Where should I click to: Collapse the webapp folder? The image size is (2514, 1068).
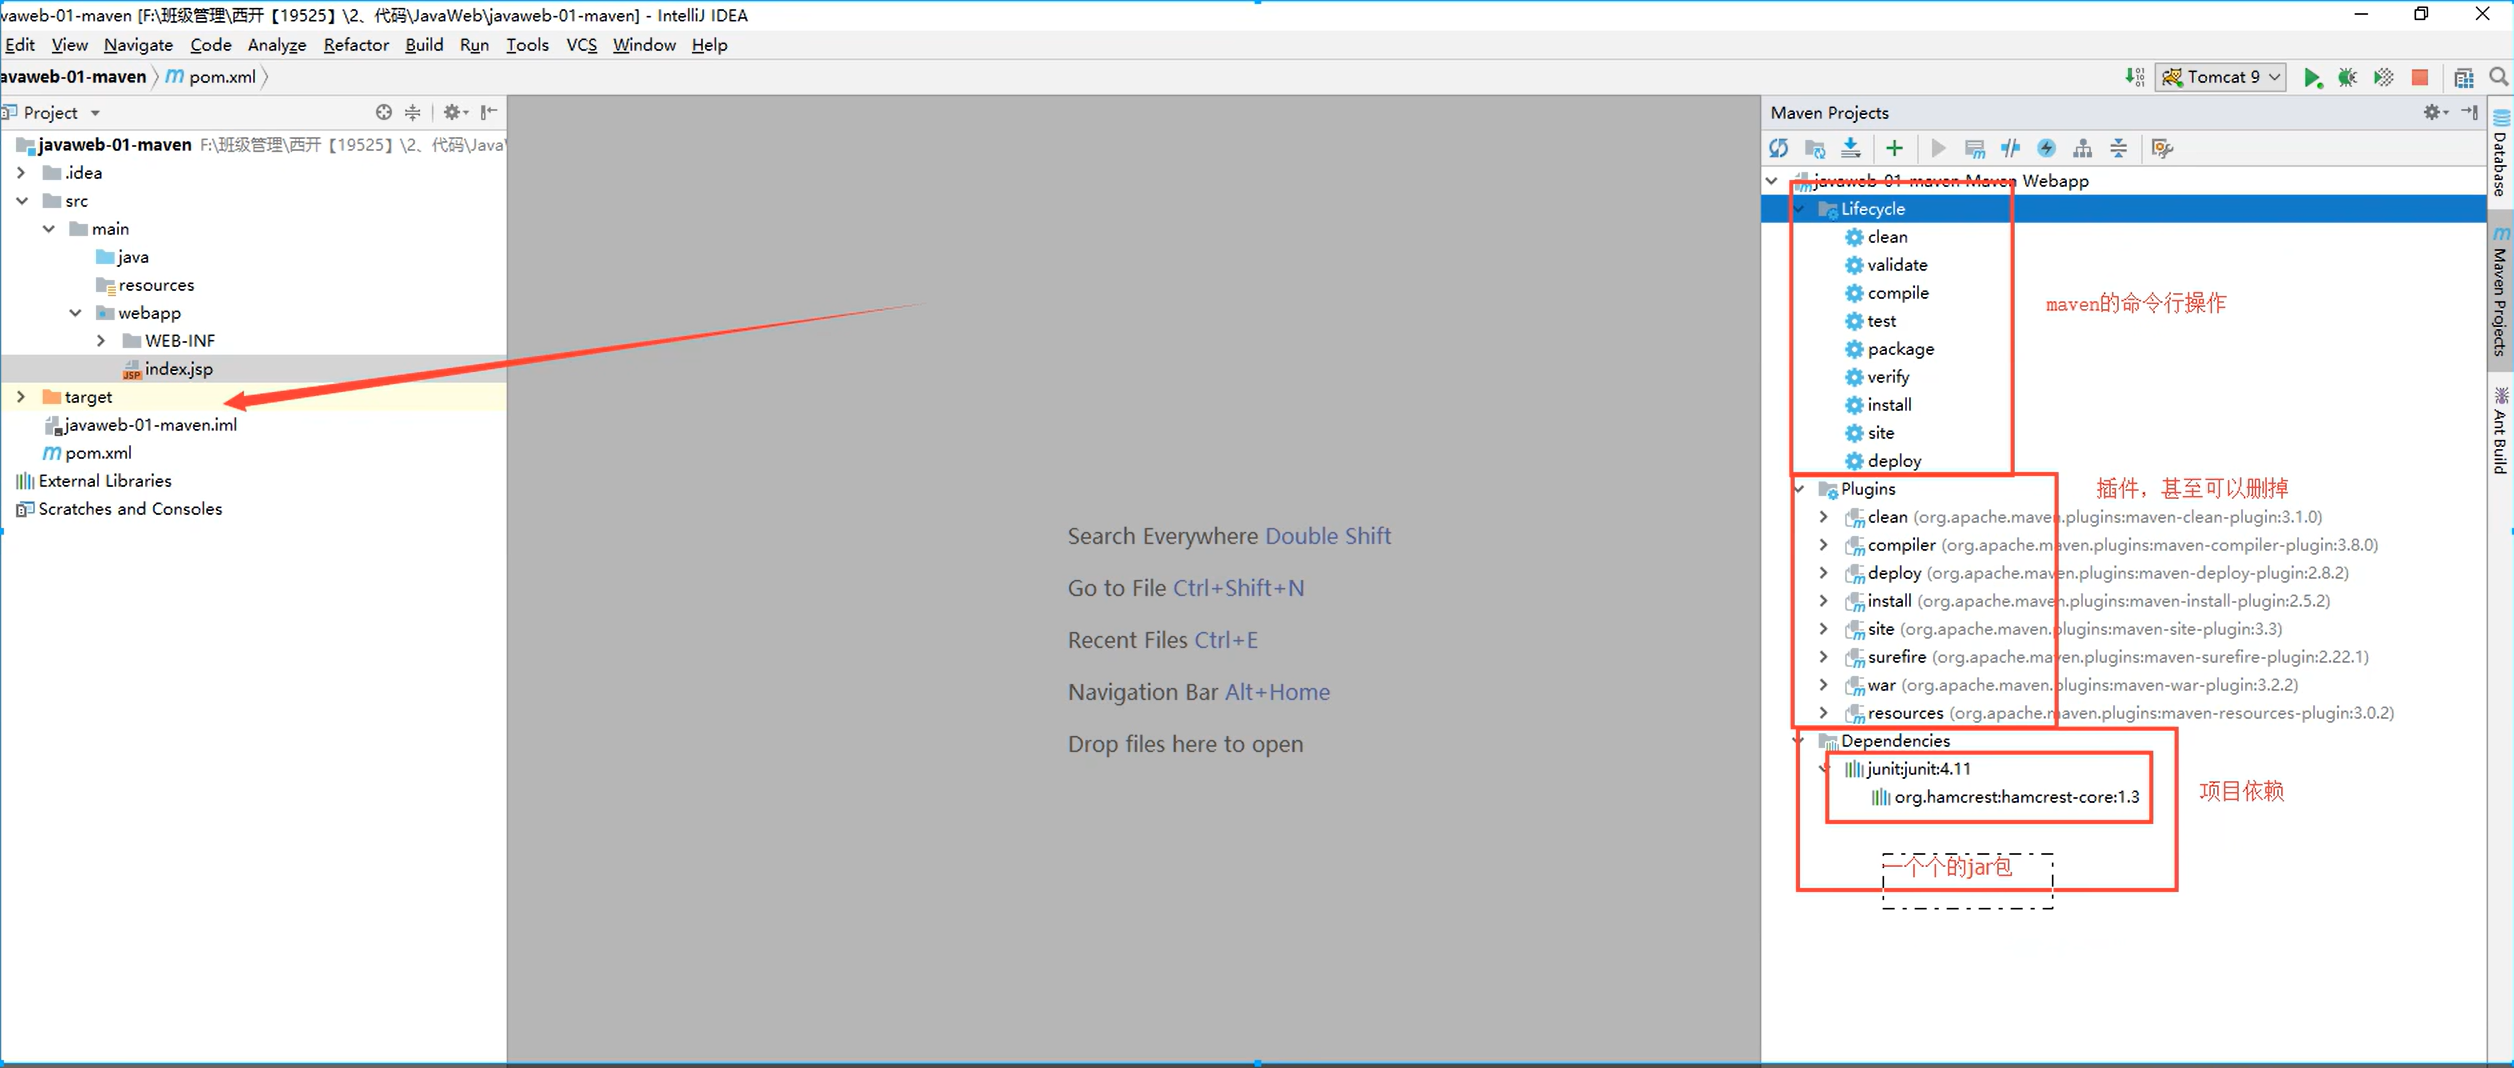[x=75, y=312]
